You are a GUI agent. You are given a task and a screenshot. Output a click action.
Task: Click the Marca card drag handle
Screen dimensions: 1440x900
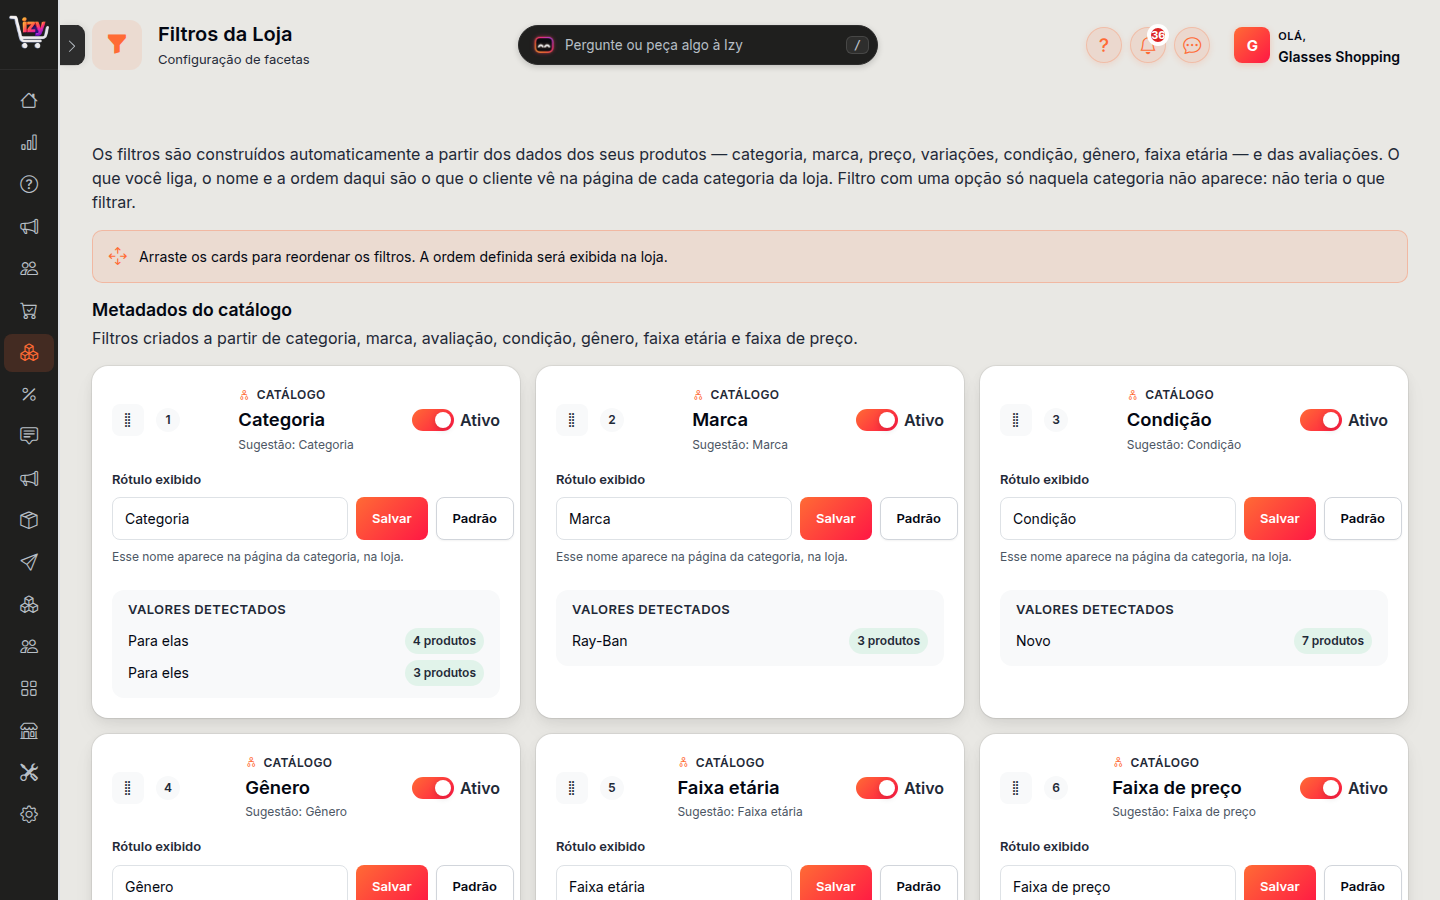click(x=572, y=420)
